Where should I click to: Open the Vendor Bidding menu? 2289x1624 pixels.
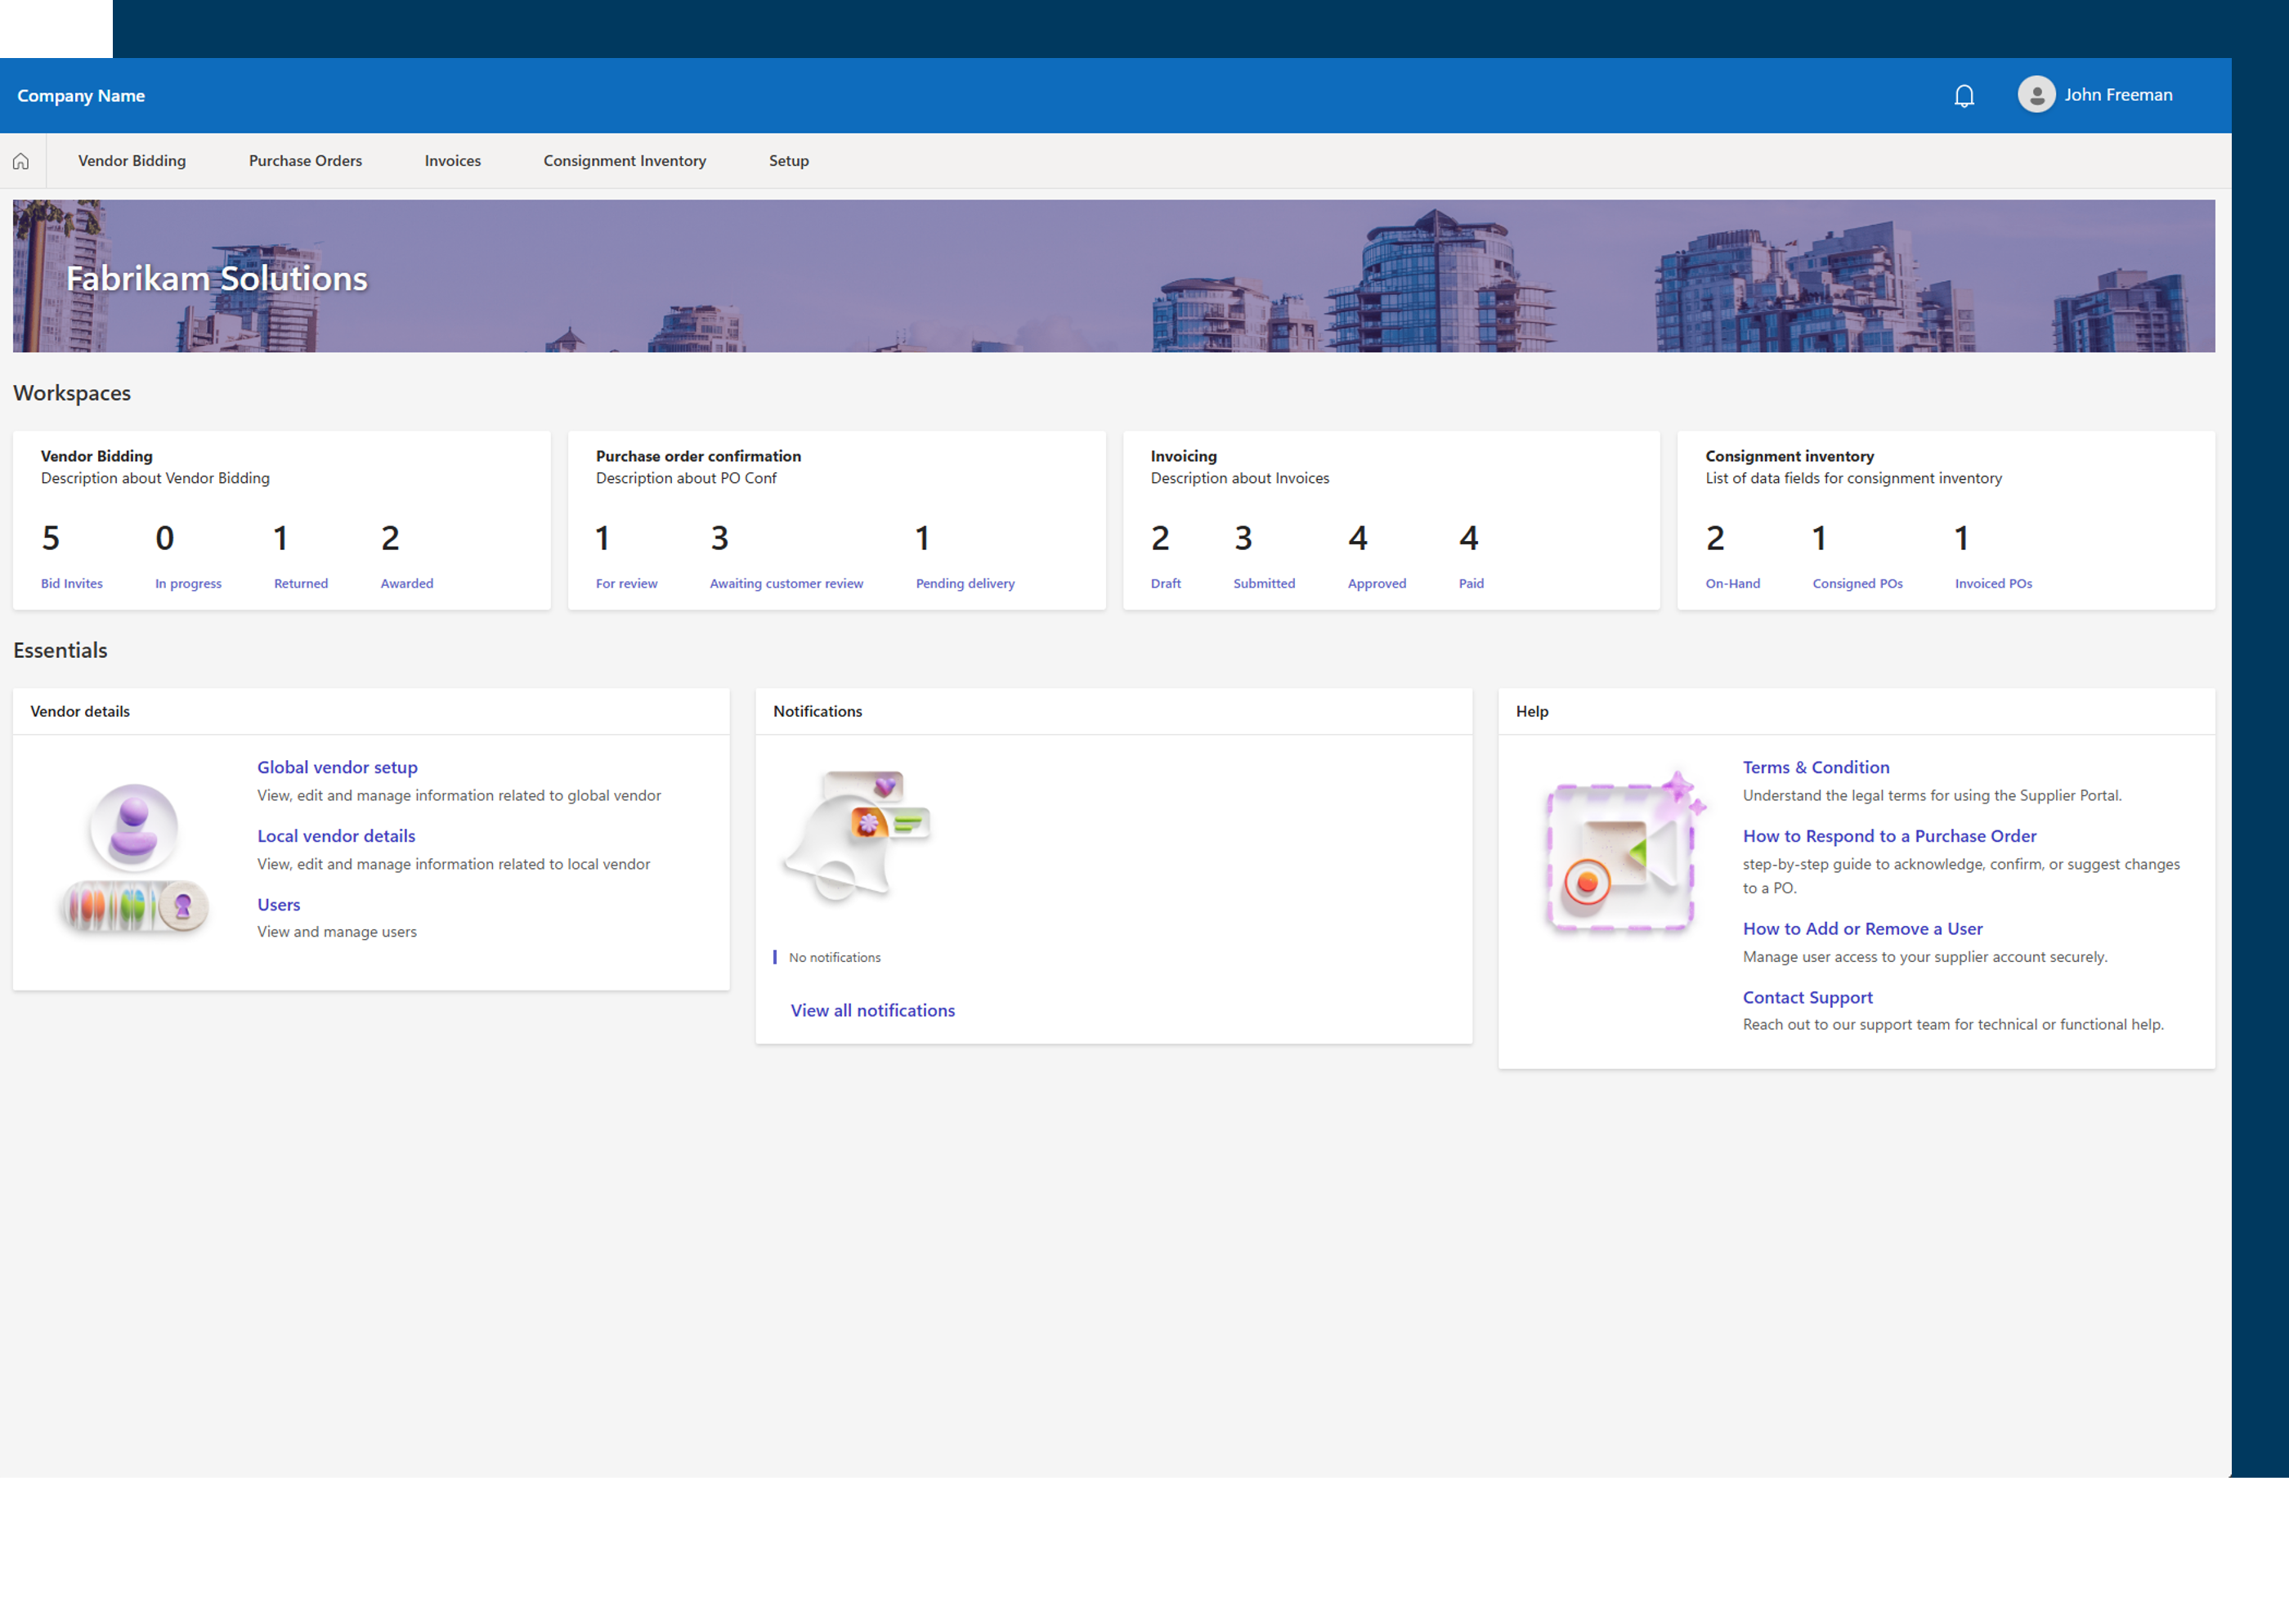coord(132,161)
